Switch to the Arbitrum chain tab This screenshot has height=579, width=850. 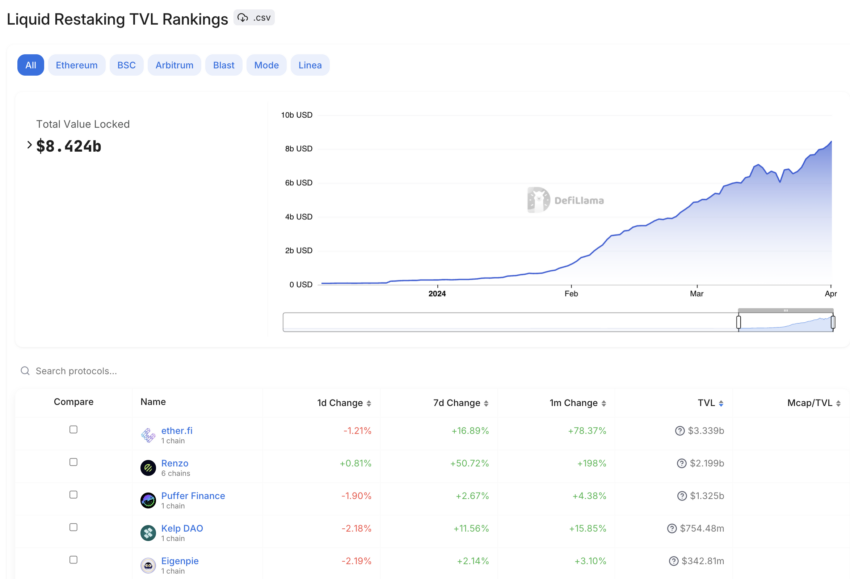(x=175, y=65)
